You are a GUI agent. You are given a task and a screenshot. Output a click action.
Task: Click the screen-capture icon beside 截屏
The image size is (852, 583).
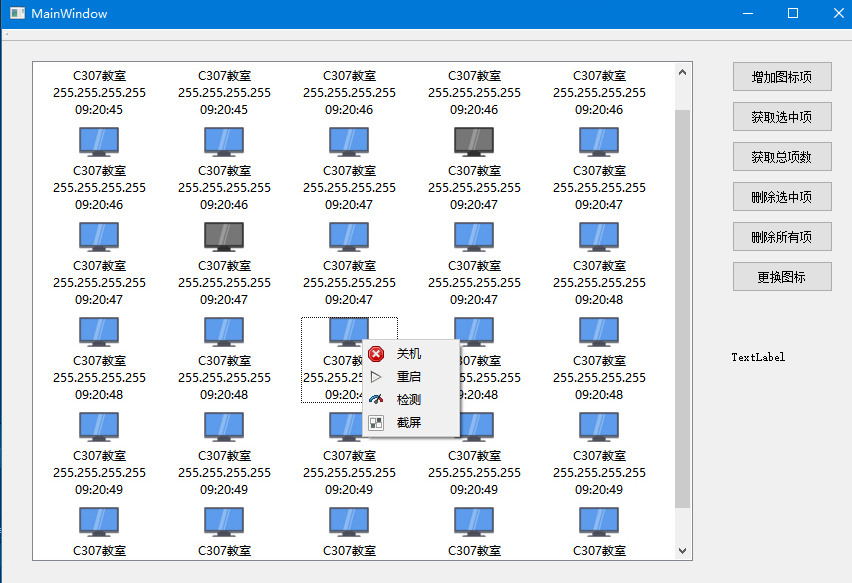[375, 422]
